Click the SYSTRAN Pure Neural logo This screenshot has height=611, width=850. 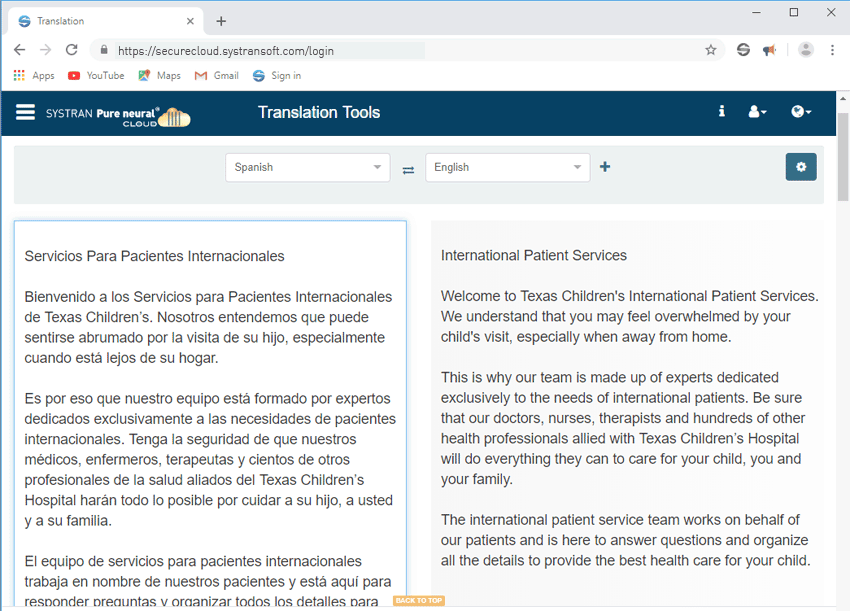point(120,114)
